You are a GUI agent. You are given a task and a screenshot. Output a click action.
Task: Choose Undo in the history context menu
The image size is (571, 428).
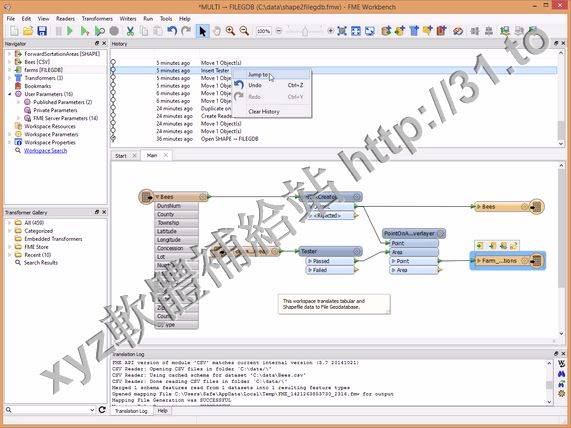271,85
